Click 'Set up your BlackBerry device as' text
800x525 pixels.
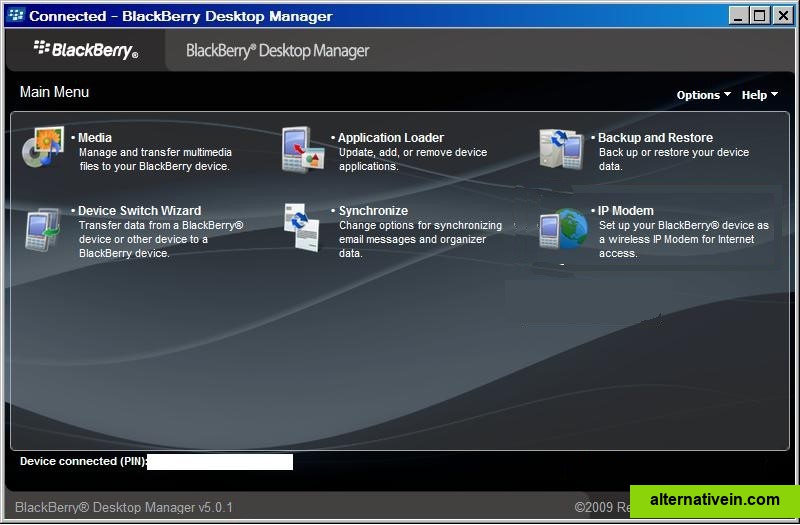point(684,225)
